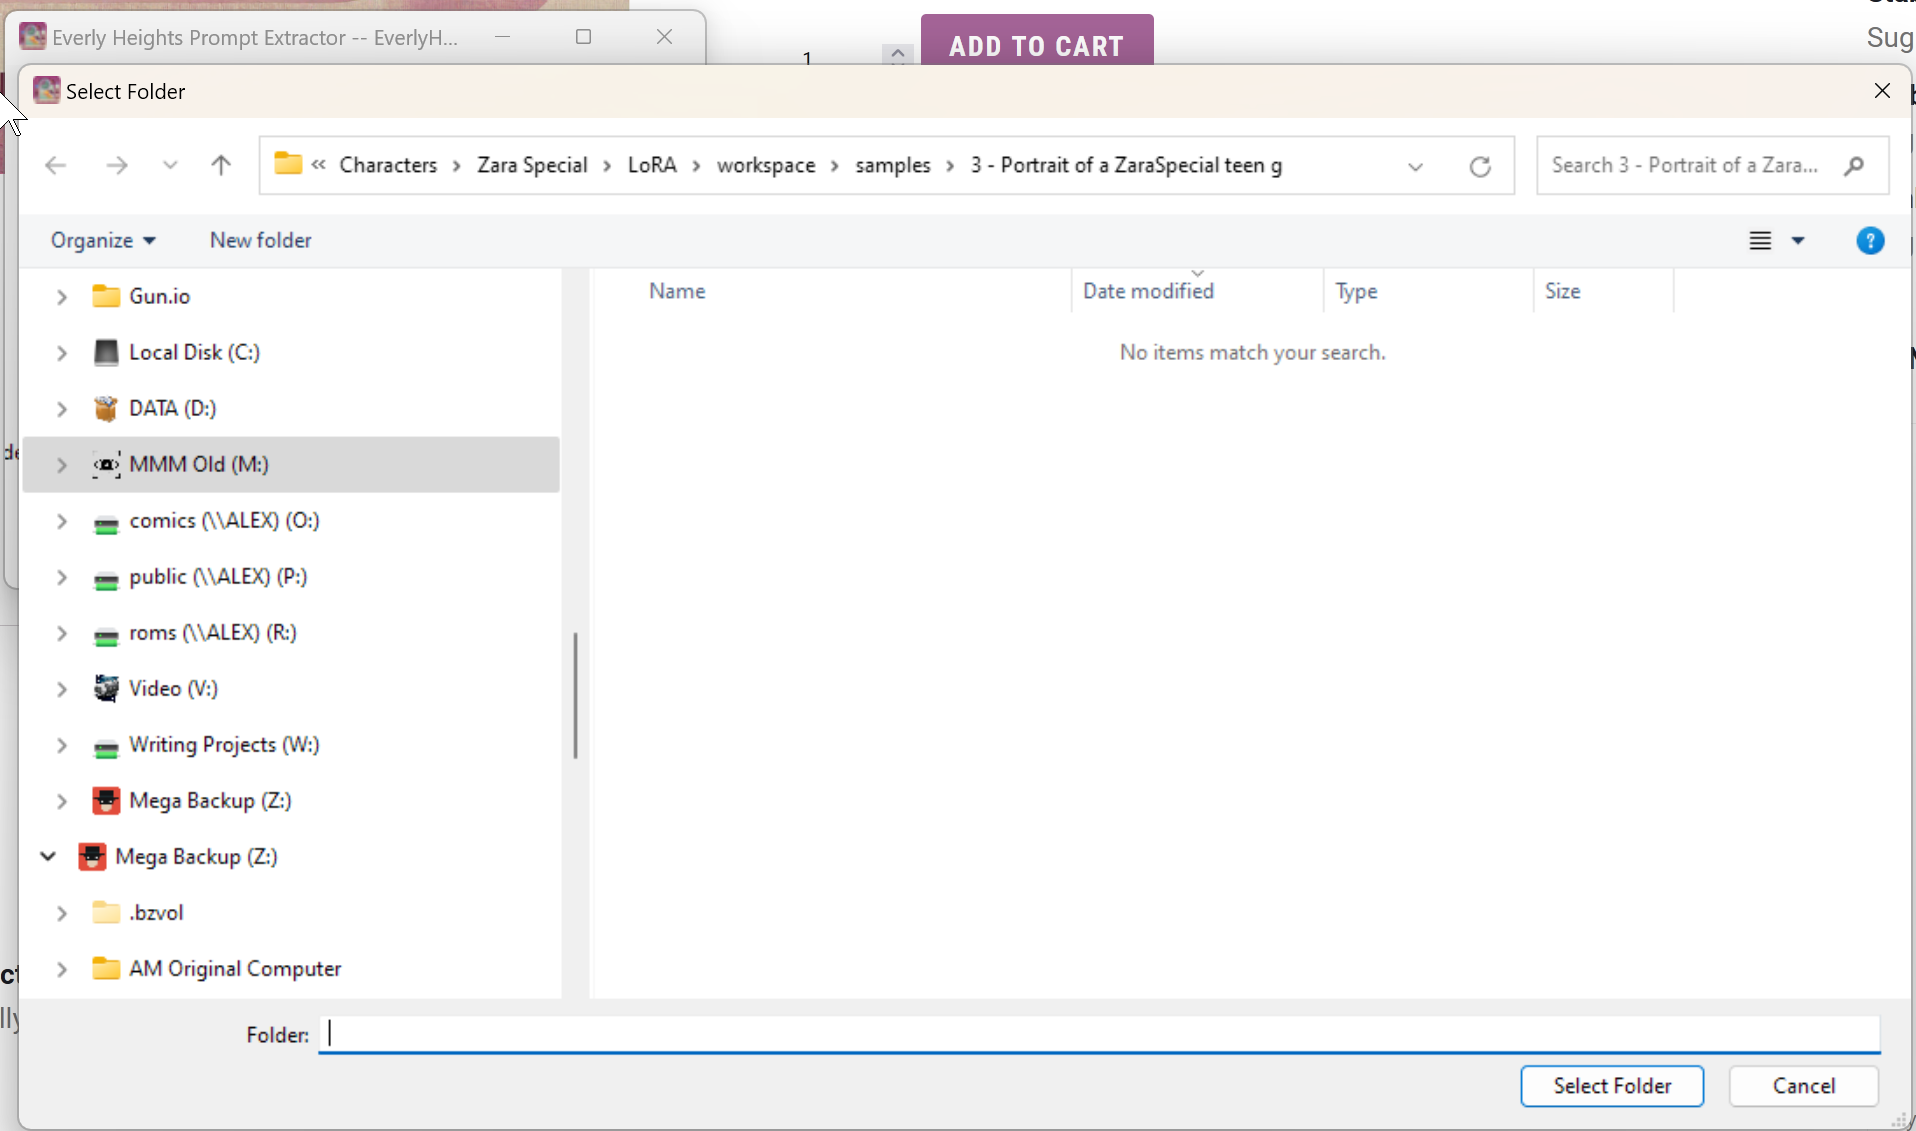Expand the AM Original Computer folder
Image resolution: width=1916 pixels, height=1131 pixels.
point(62,969)
